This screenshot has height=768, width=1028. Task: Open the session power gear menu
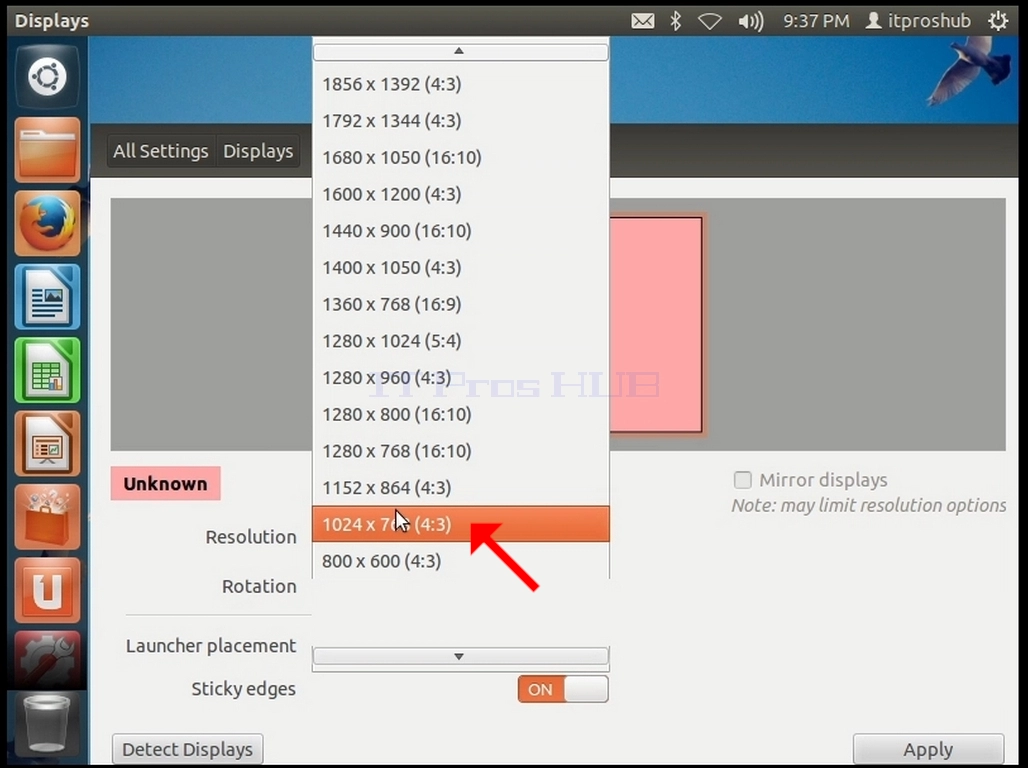click(998, 21)
